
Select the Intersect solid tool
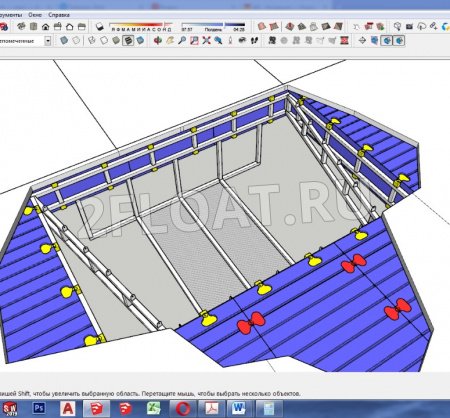coord(284,41)
